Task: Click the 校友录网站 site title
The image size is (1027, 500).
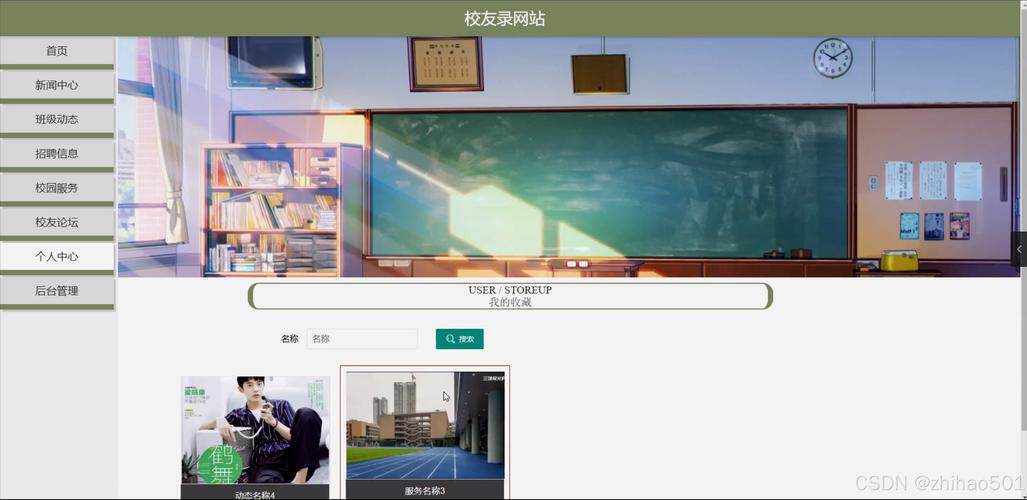Action: [505, 18]
